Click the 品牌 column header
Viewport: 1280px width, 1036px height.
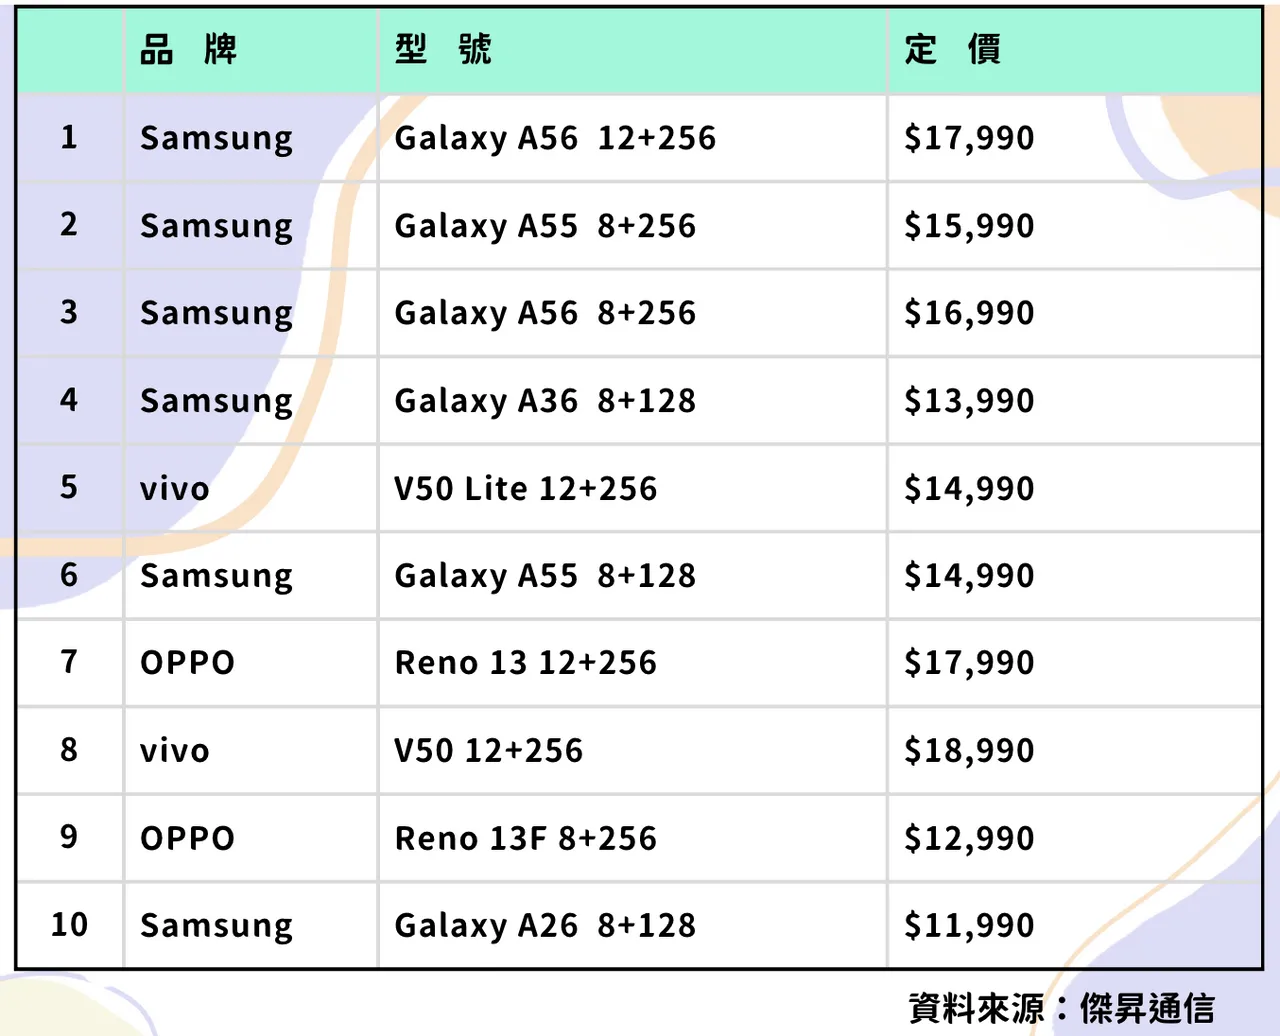[188, 49]
